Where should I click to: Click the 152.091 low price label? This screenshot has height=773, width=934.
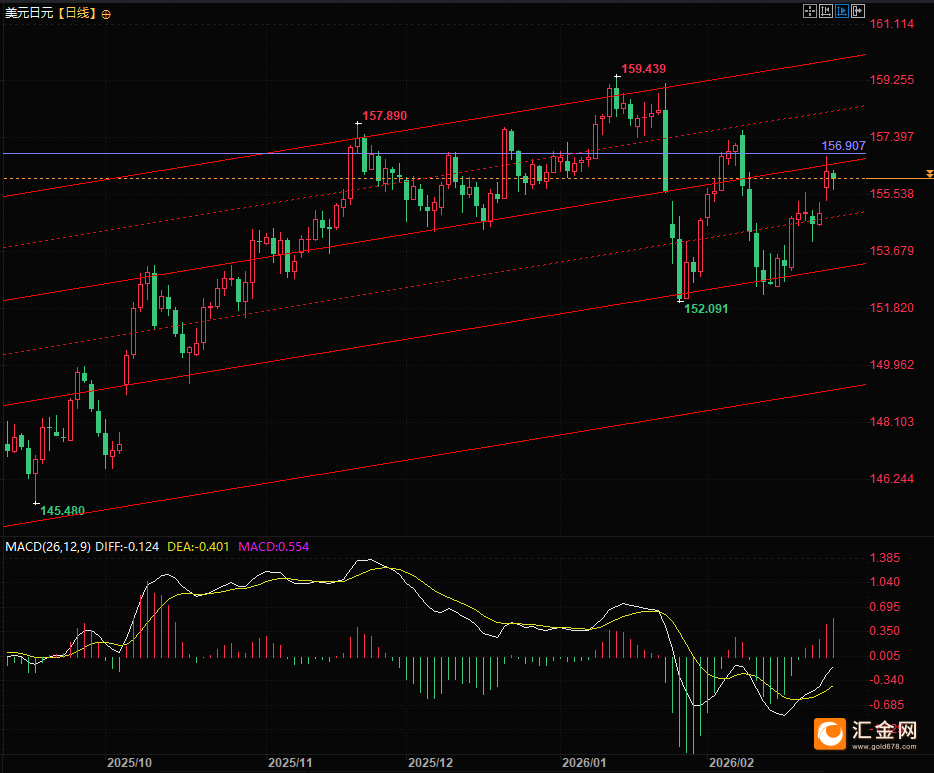tap(706, 309)
